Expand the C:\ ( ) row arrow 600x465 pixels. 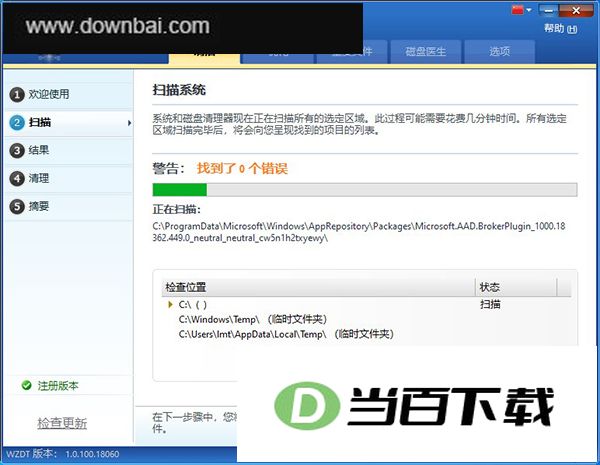pos(170,305)
